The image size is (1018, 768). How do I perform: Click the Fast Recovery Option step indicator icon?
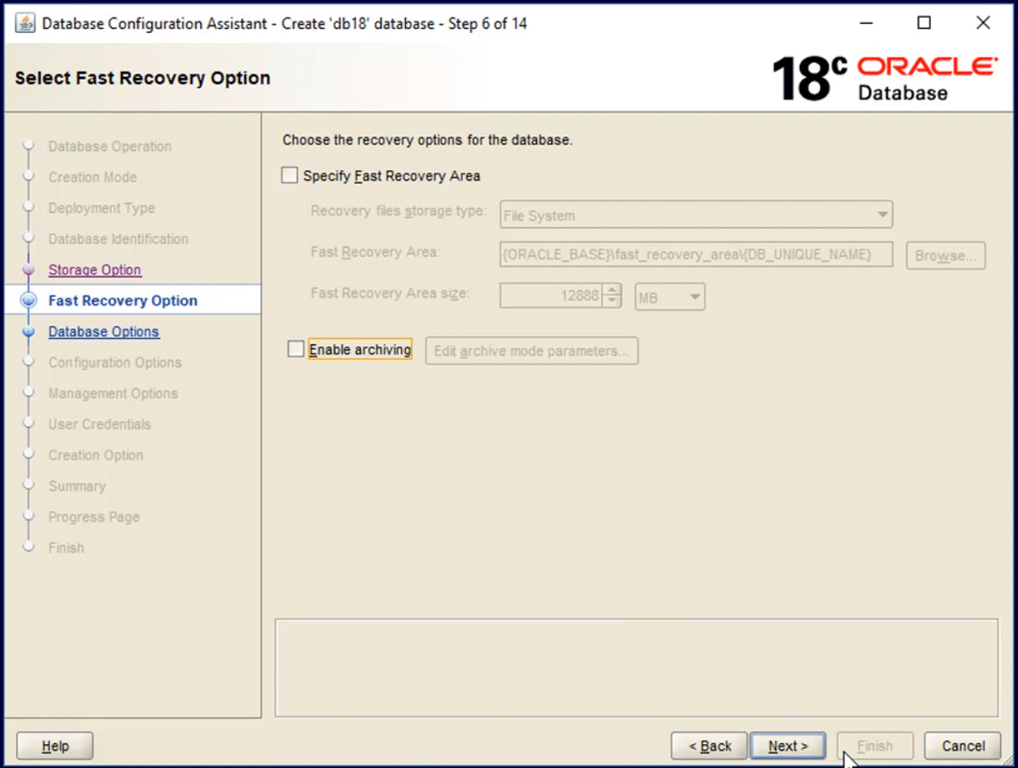[x=29, y=301]
